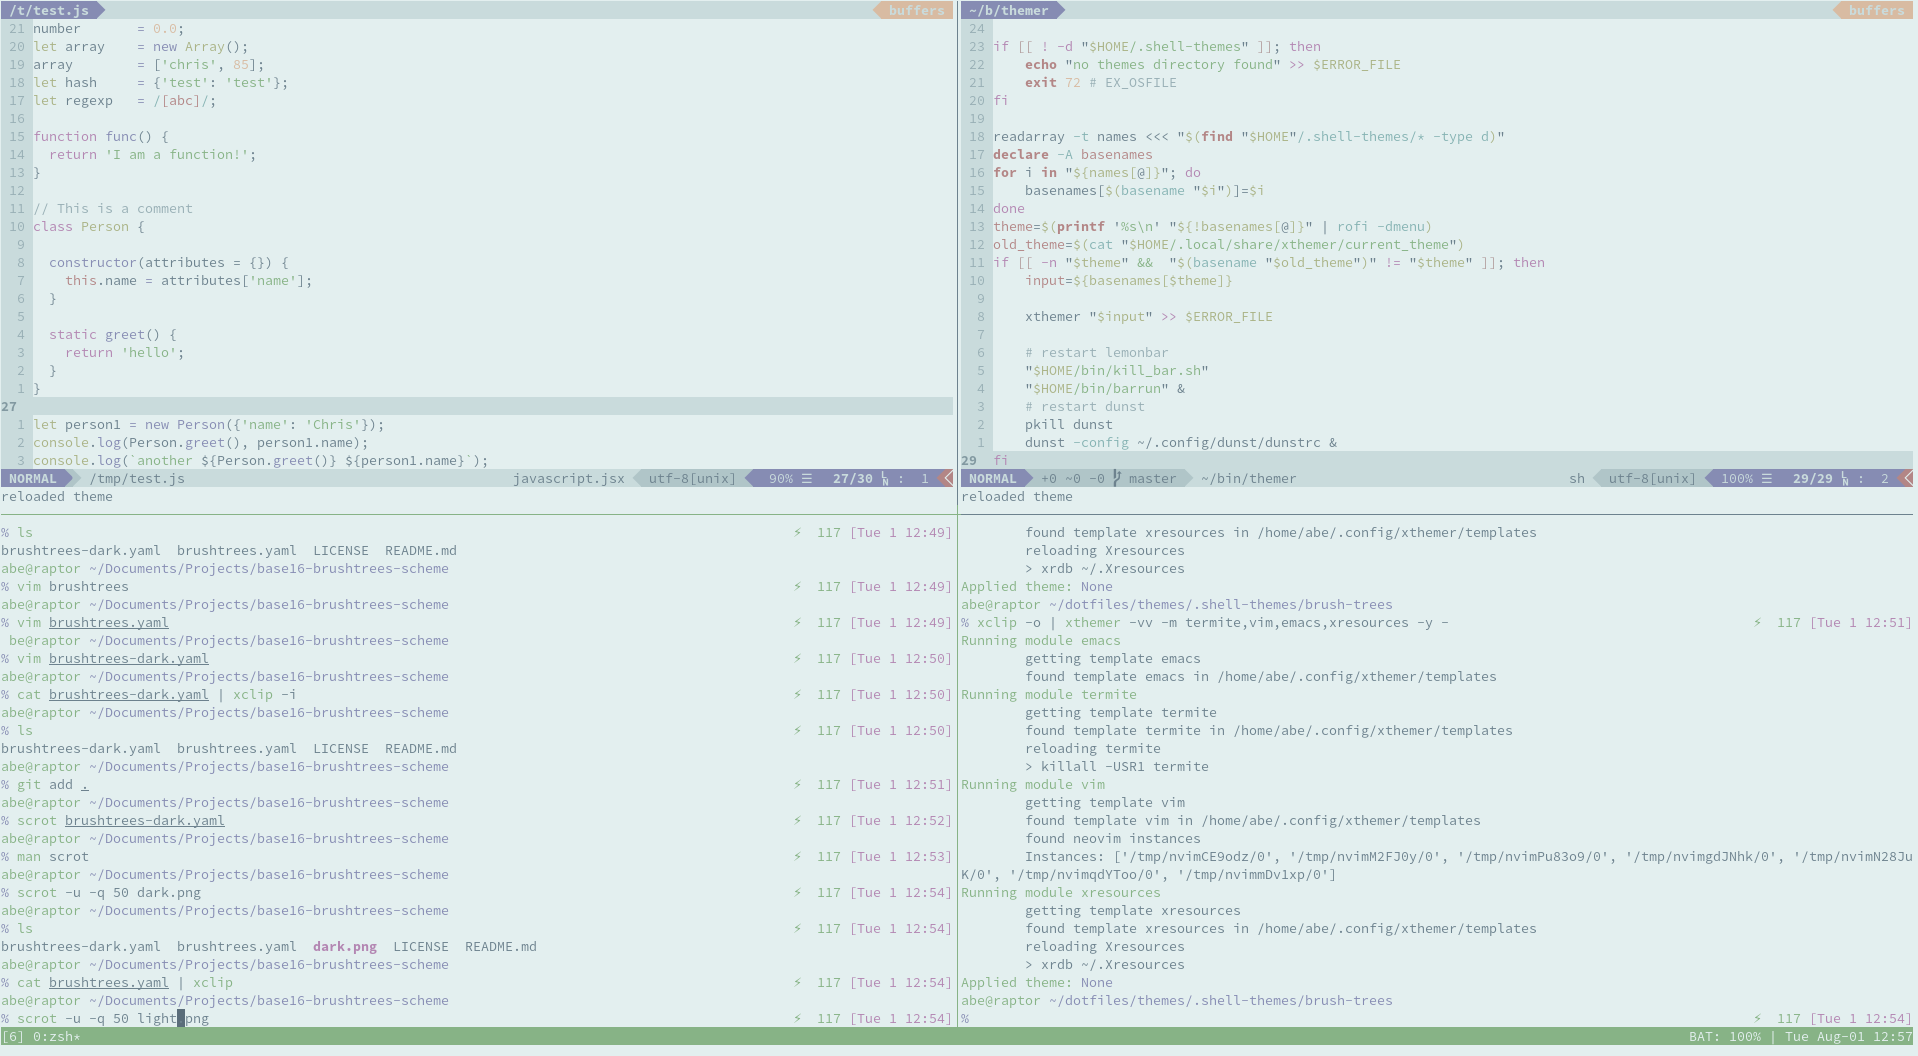Click the BAT: 100% battery status

click(1725, 1036)
